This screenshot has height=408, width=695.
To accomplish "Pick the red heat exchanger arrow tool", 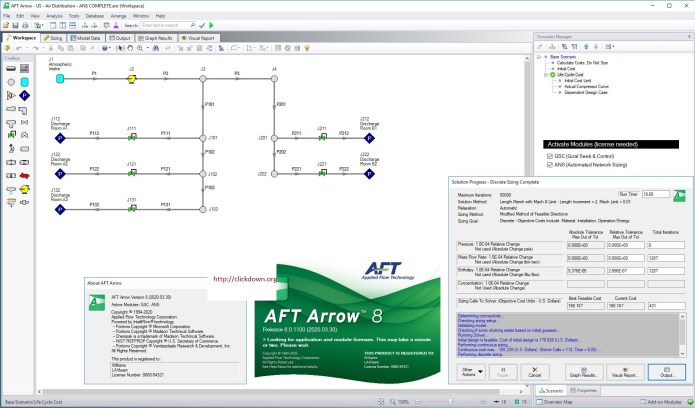I will click(x=24, y=176).
